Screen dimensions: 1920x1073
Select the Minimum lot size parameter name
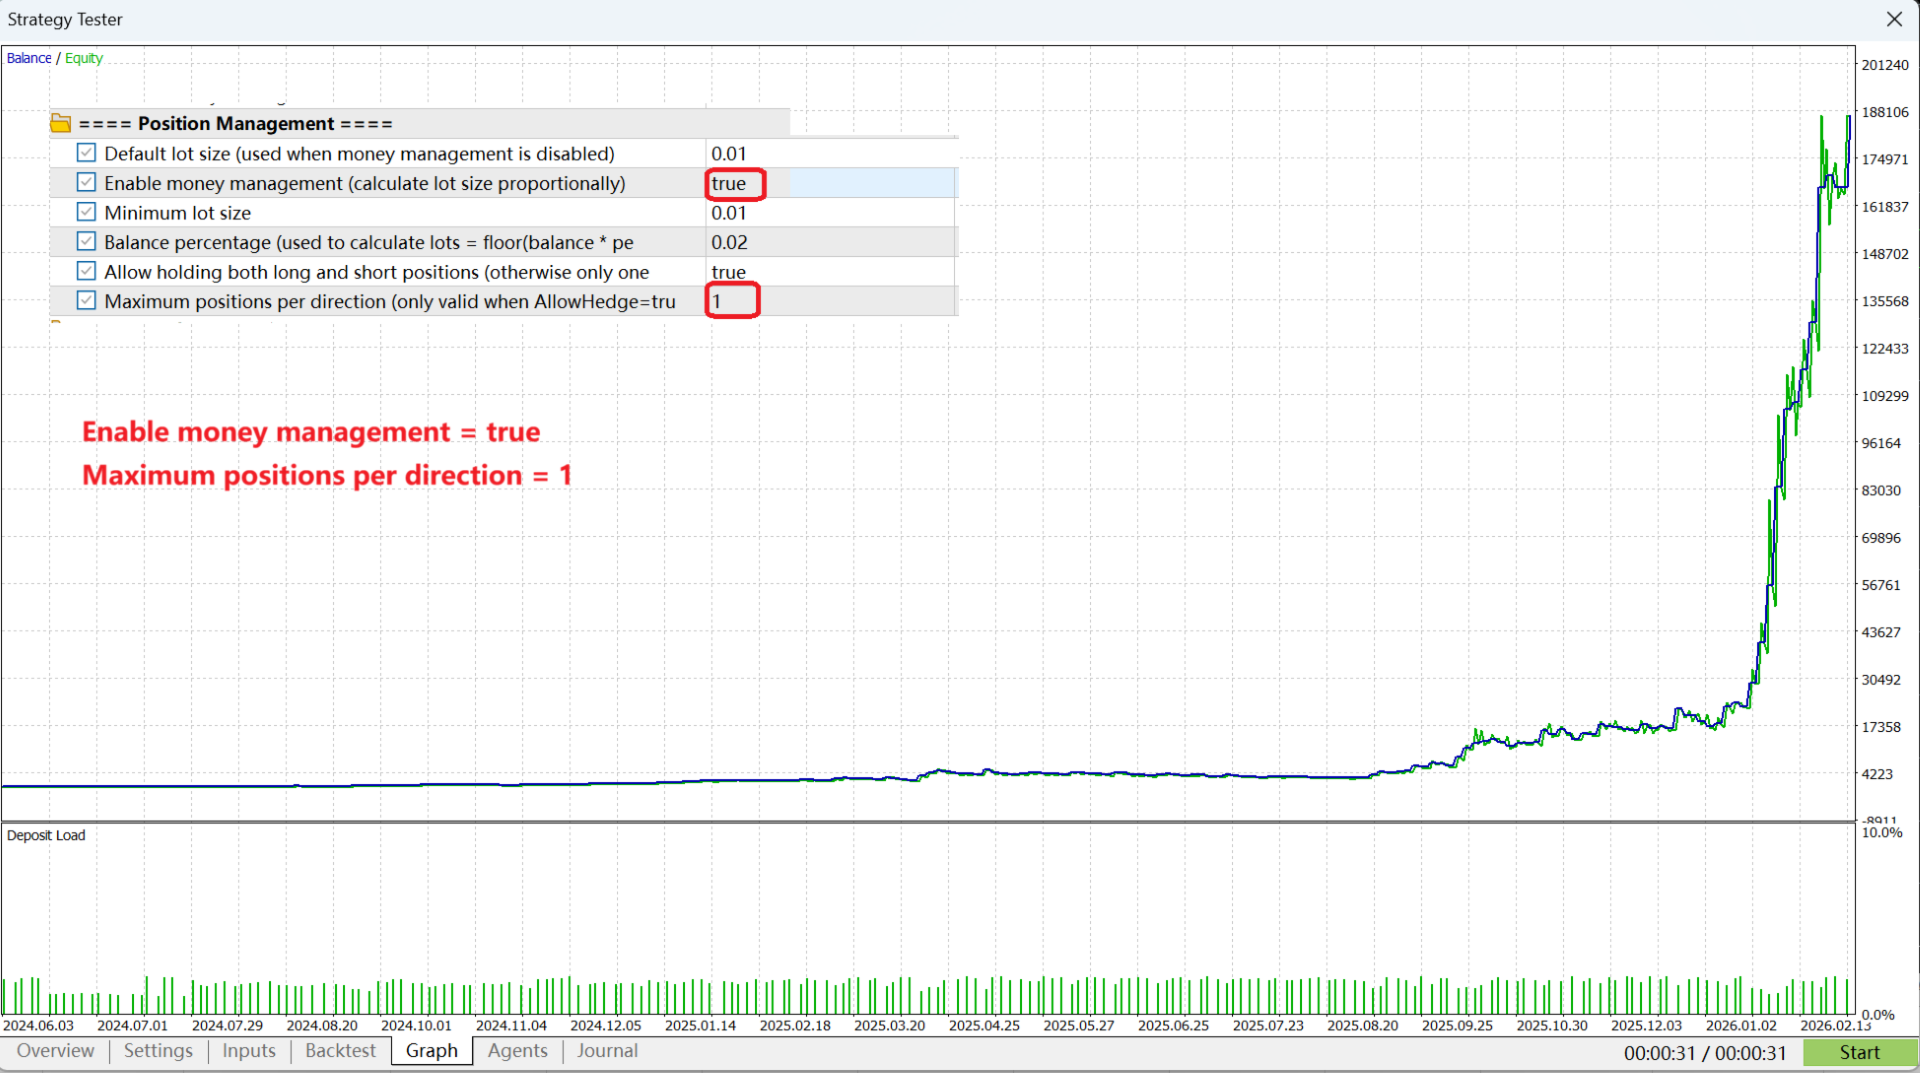point(178,213)
